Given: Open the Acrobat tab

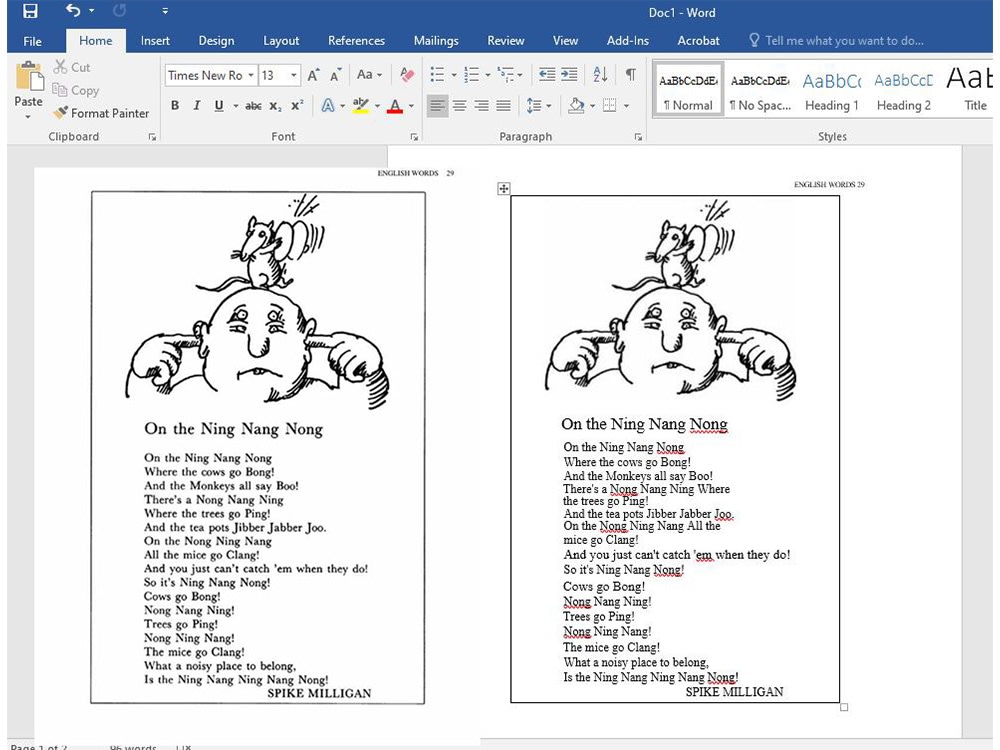Looking at the screenshot, I should [x=698, y=41].
